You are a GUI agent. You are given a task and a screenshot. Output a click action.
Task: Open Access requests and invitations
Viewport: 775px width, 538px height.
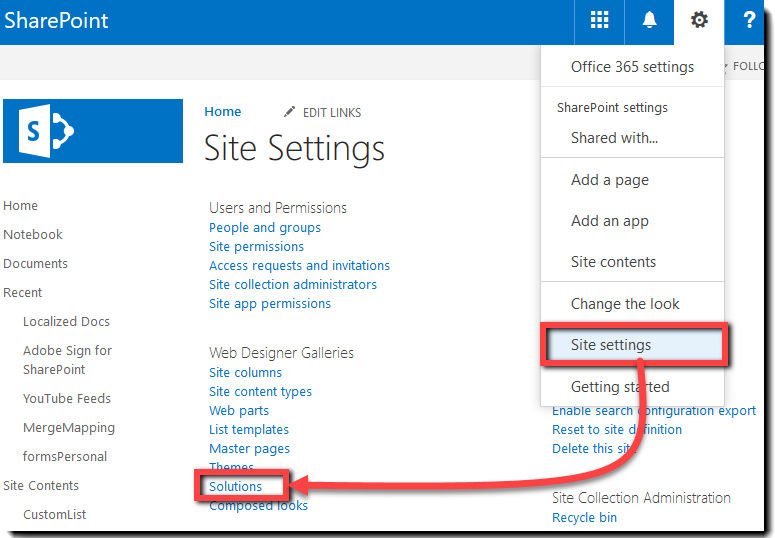pyautogui.click(x=299, y=266)
